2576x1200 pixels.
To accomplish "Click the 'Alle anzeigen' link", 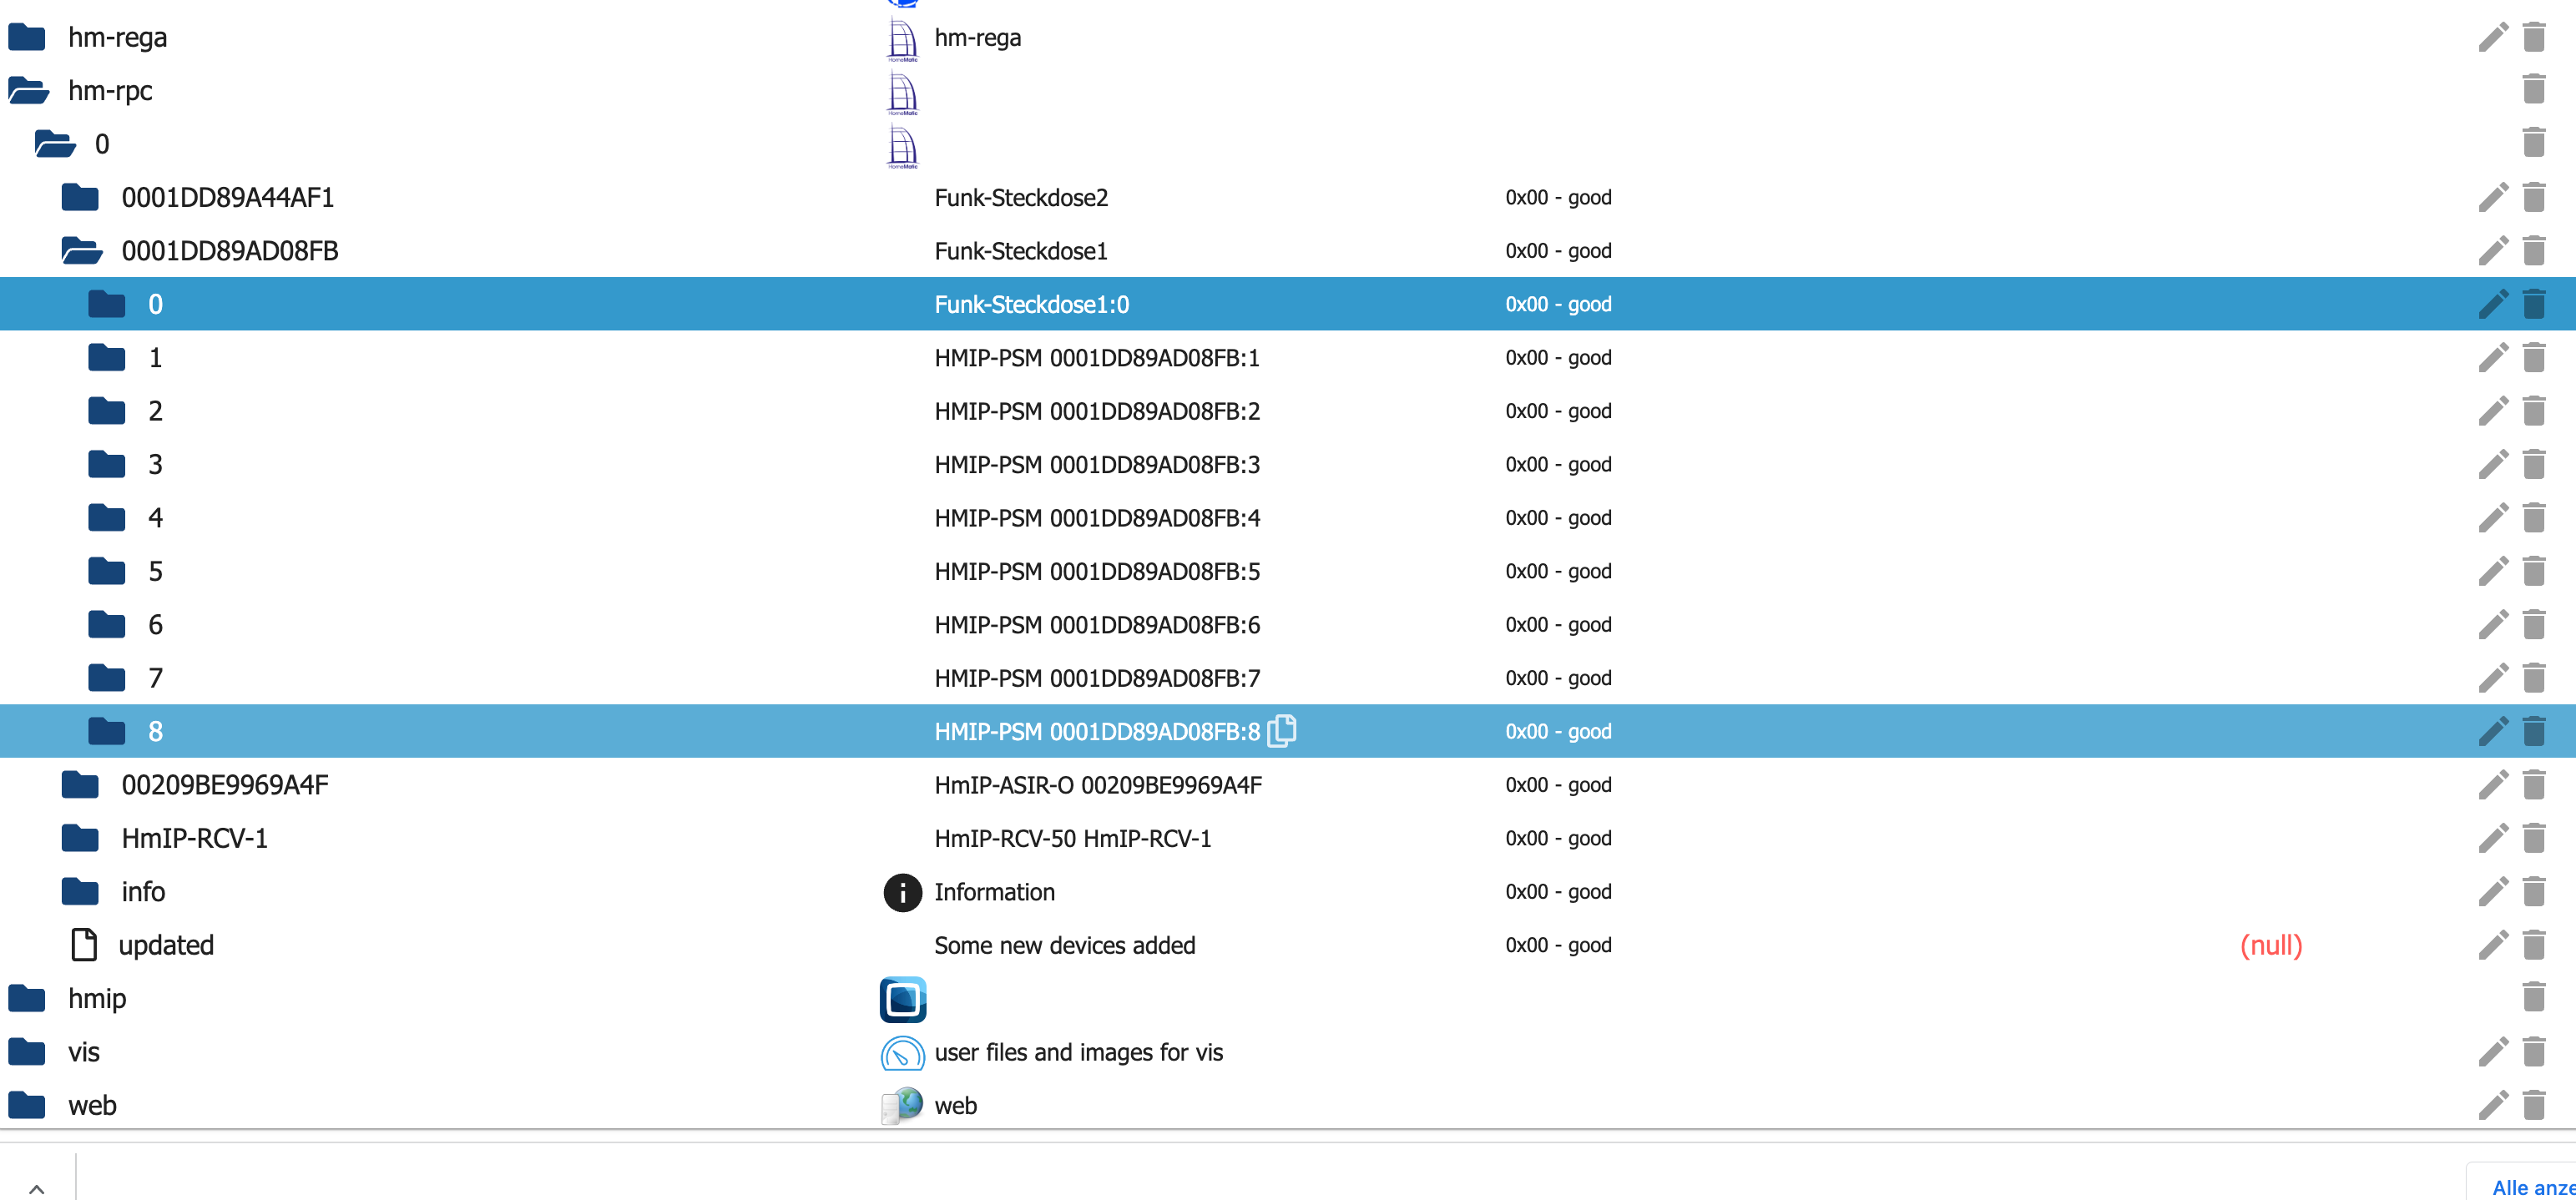I will 2533,1187.
